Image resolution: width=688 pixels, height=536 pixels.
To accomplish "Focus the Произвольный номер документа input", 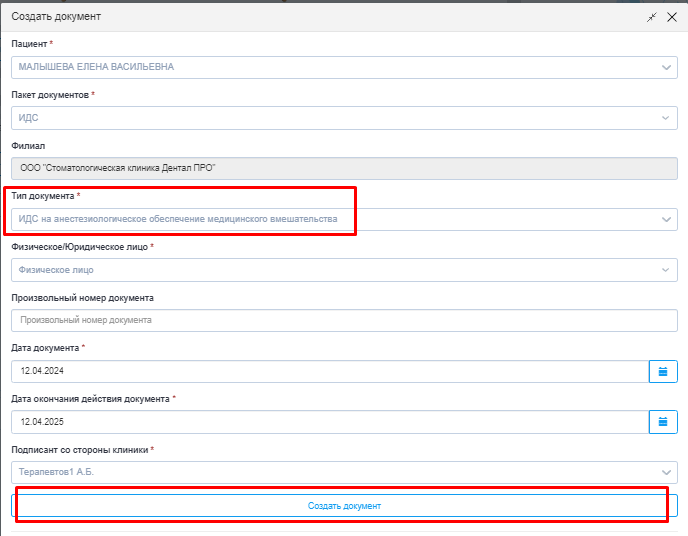I will click(x=344, y=320).
